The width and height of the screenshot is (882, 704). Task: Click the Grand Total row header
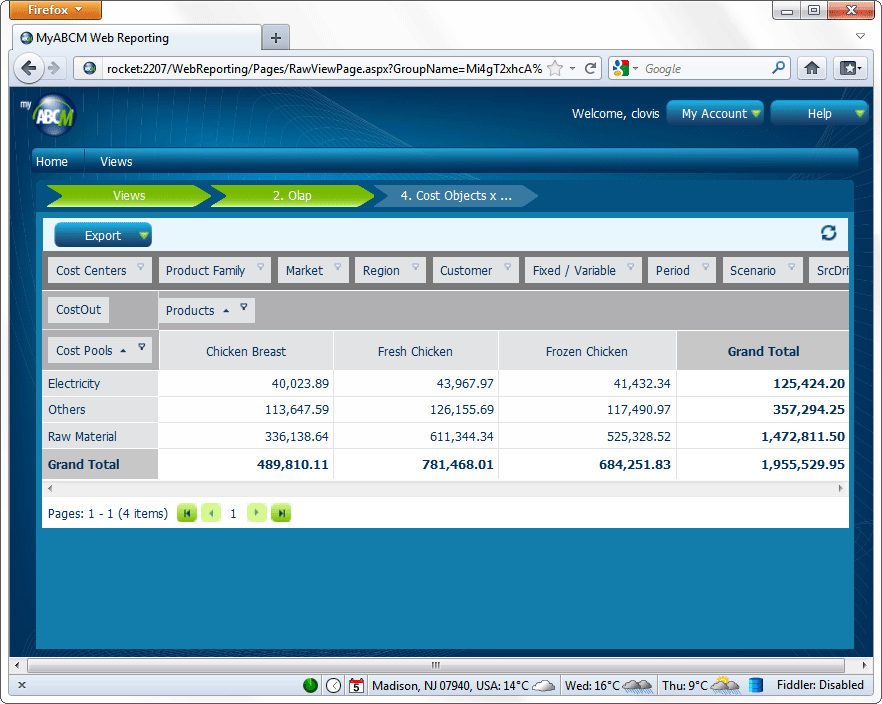click(x=100, y=464)
